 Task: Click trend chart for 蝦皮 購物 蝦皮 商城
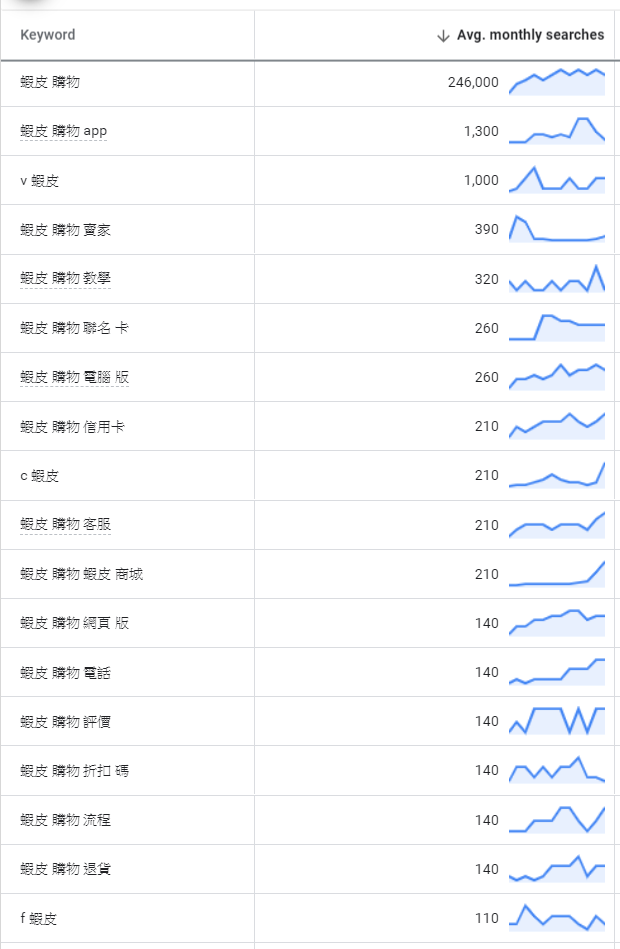click(557, 574)
